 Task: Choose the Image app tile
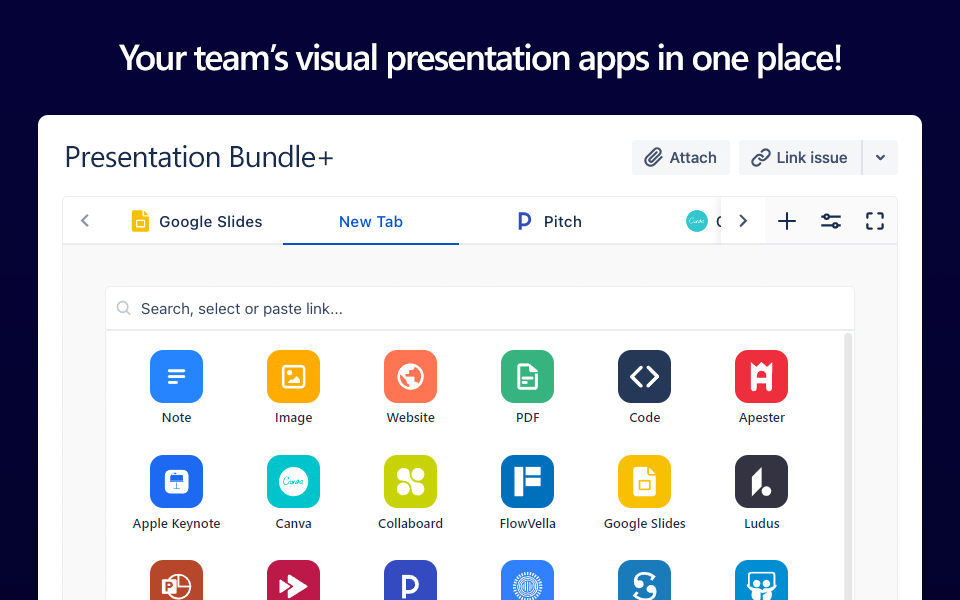point(293,377)
